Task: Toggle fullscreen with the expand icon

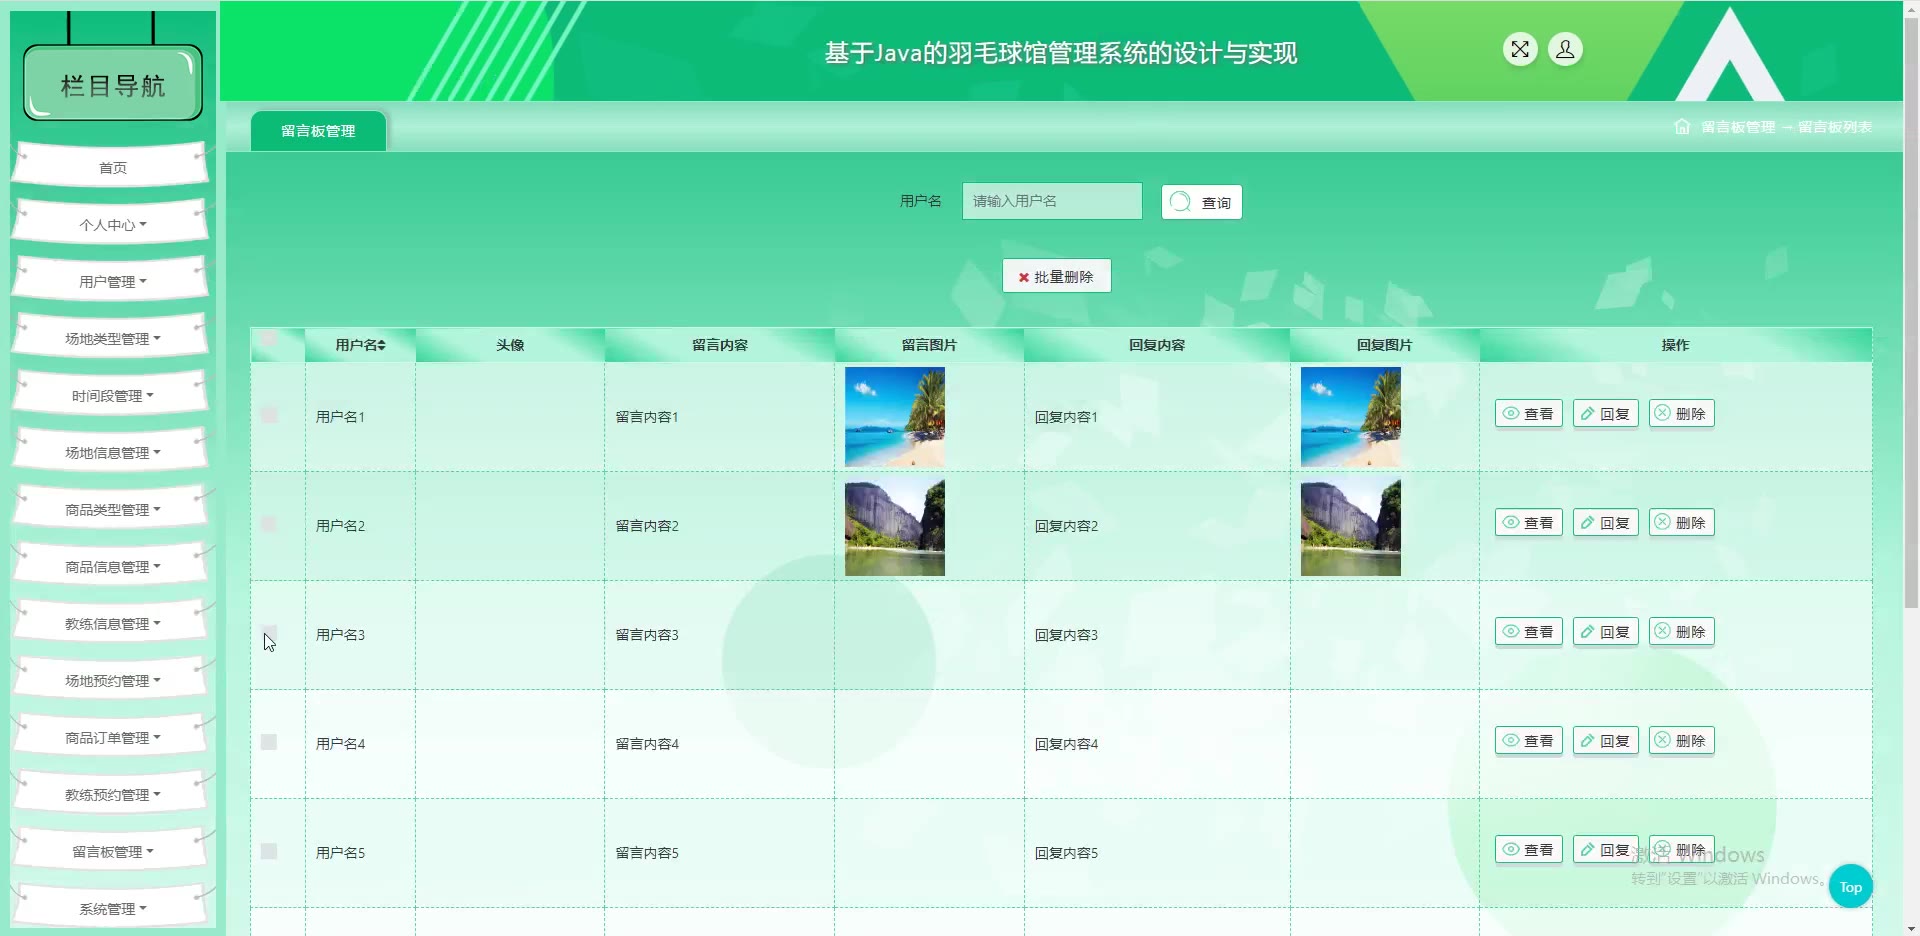Action: click(1520, 49)
